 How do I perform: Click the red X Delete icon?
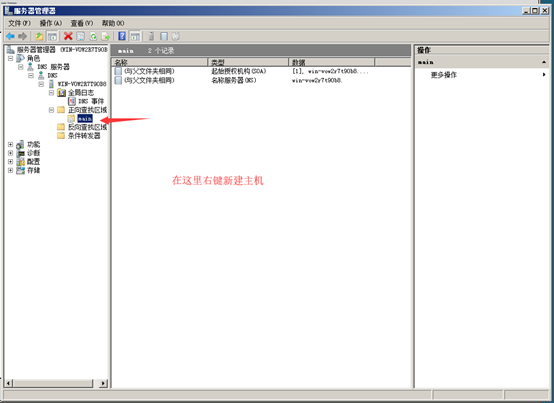click(x=68, y=36)
